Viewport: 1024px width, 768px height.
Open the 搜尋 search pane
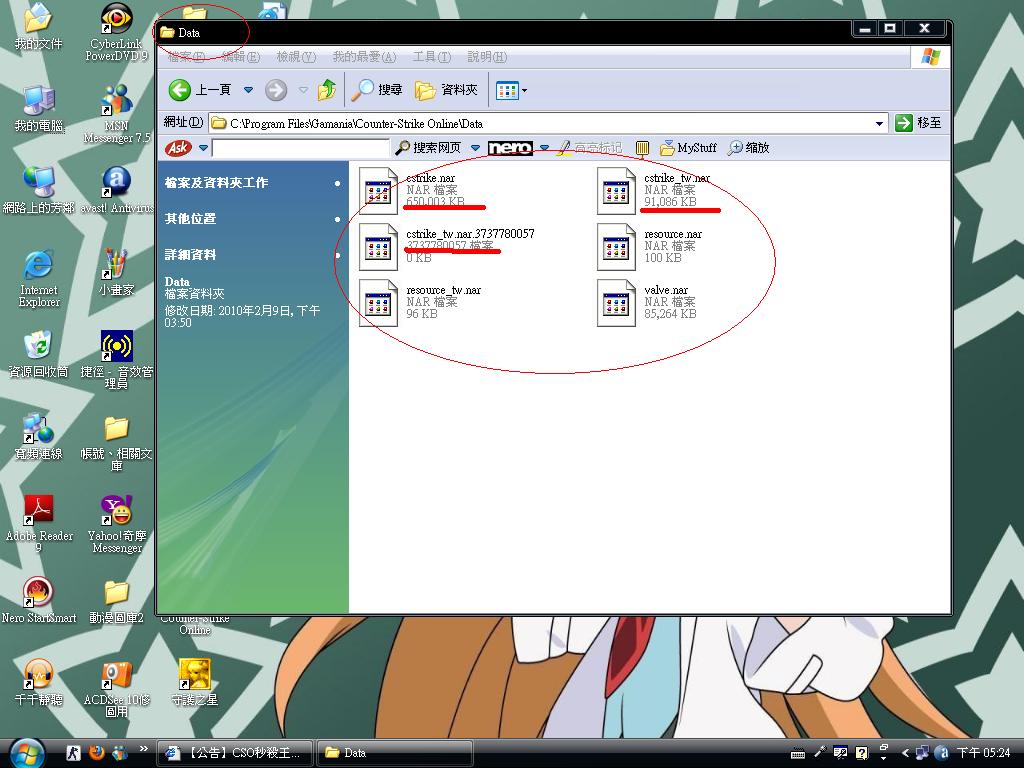click(377, 89)
